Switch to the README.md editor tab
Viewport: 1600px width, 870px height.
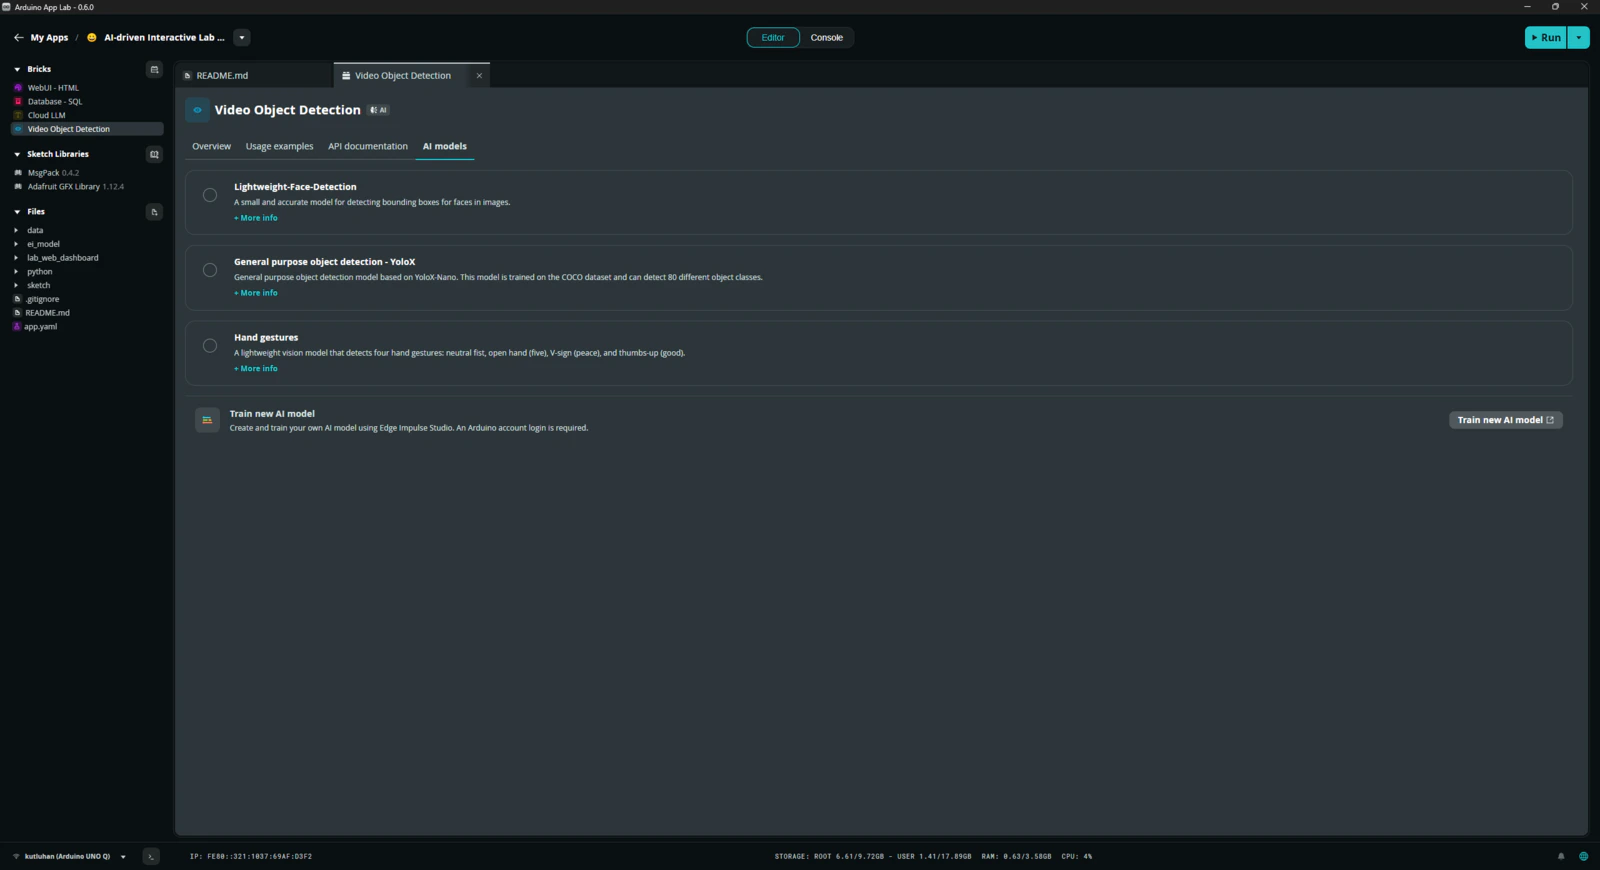point(254,76)
